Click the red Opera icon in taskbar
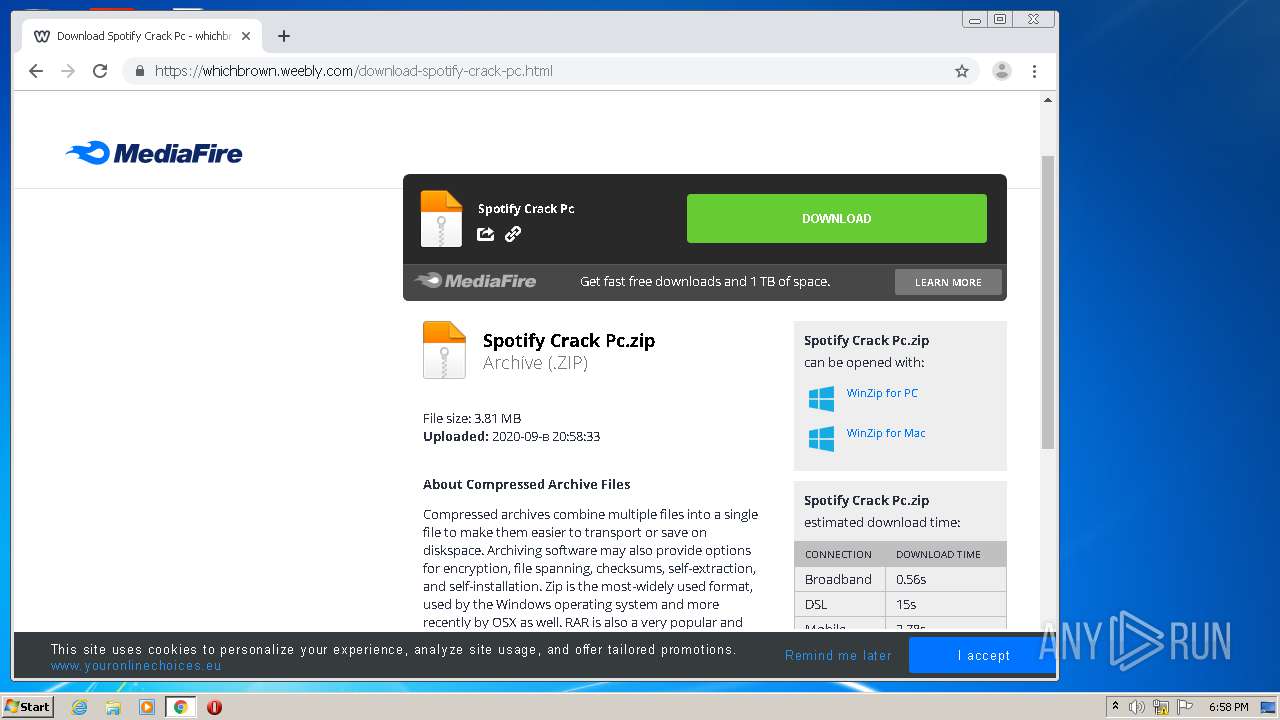This screenshot has height=720, width=1280. (214, 707)
